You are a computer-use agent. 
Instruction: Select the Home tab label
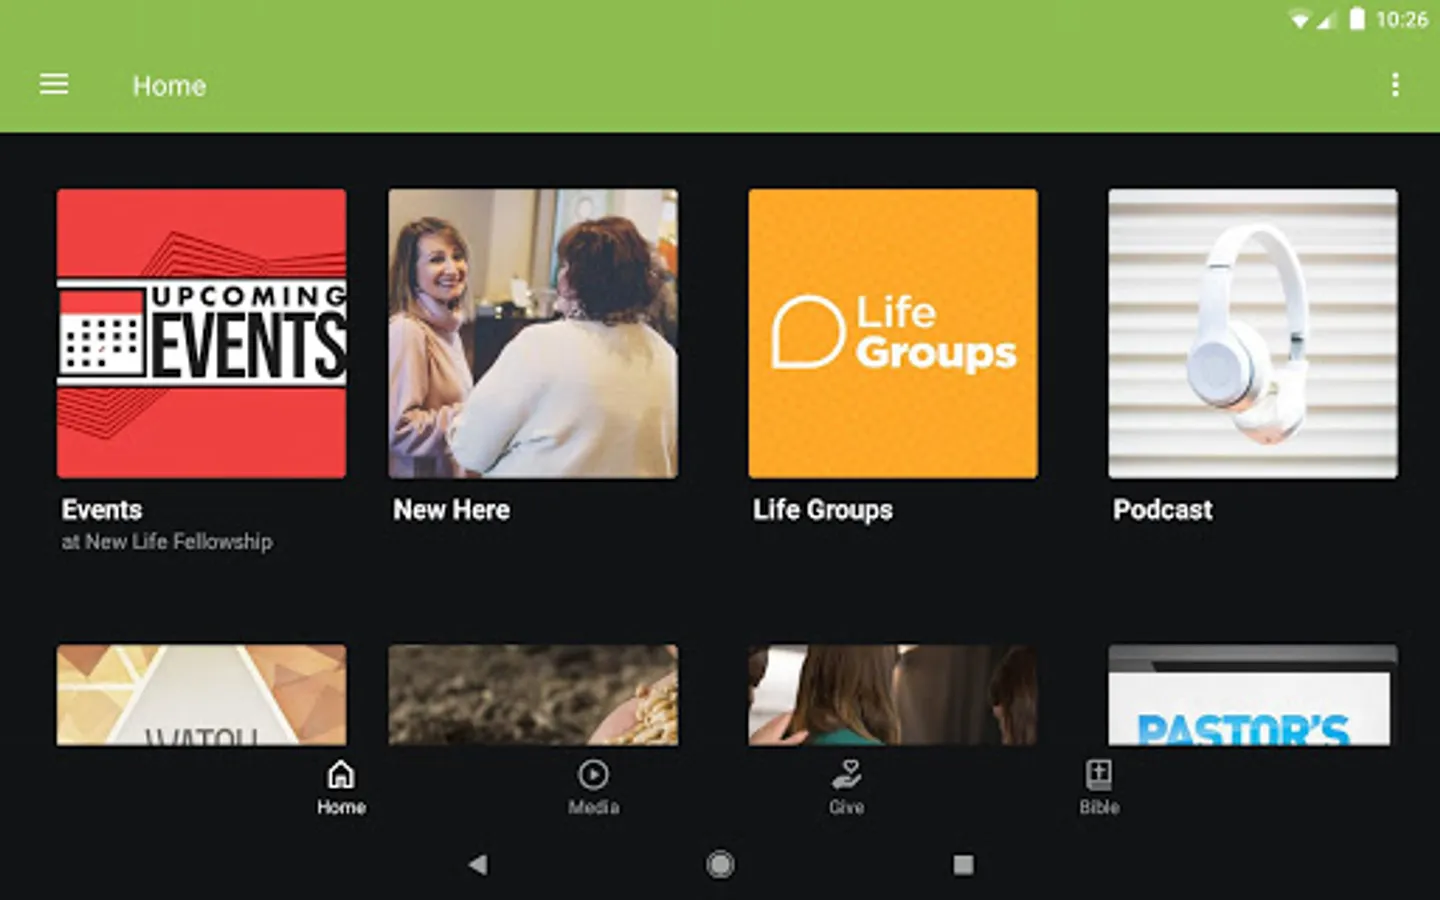[341, 807]
